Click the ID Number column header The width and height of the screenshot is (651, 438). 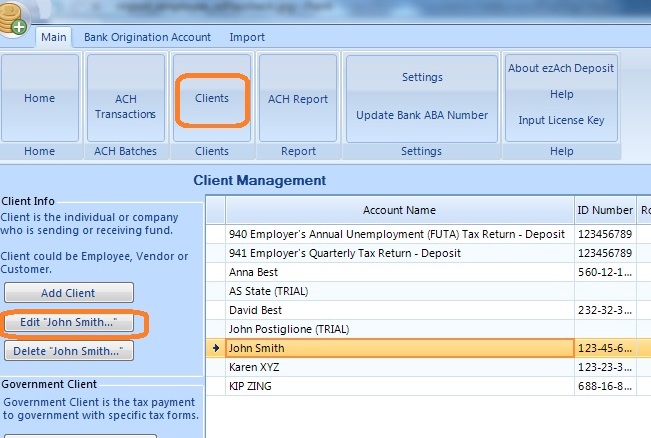(x=604, y=210)
